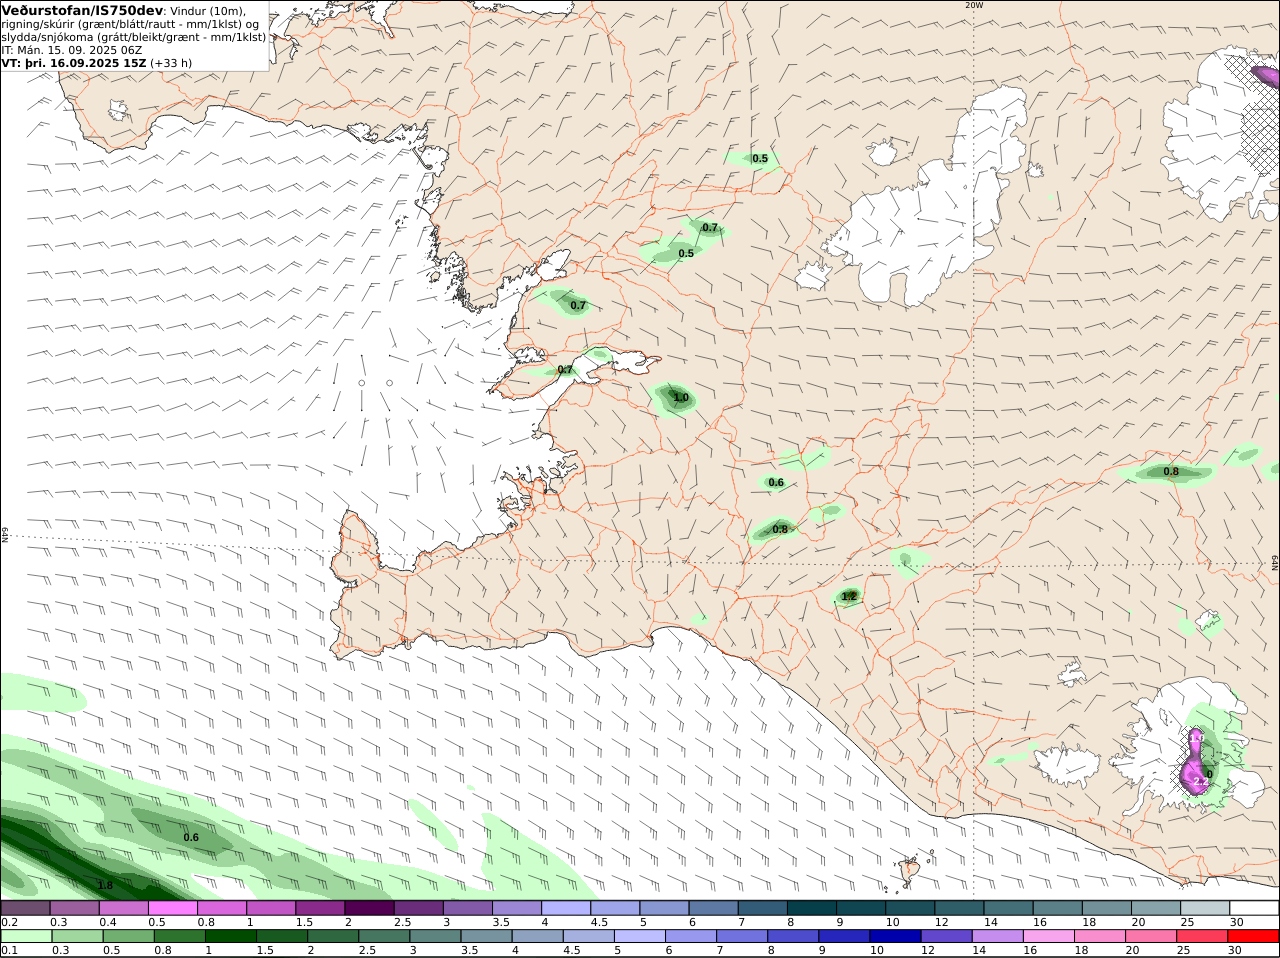
Task: Click the small island off the south coast
Action: (908, 871)
